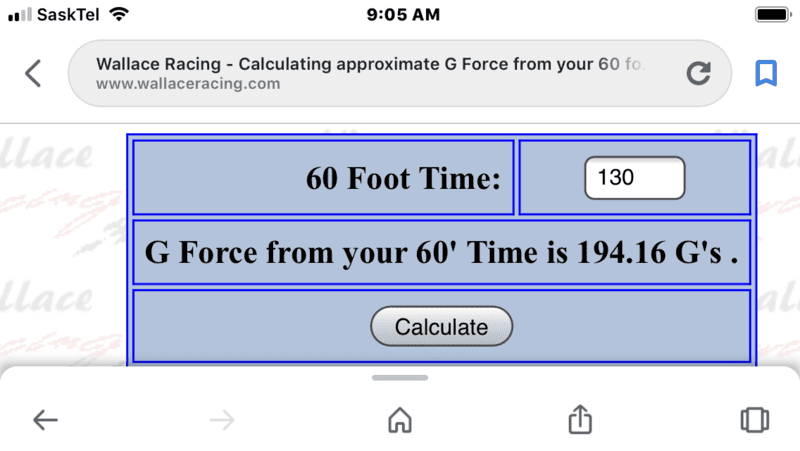Tap the greyed forward arrow in bottom bar
800x451 pixels.
[222, 420]
